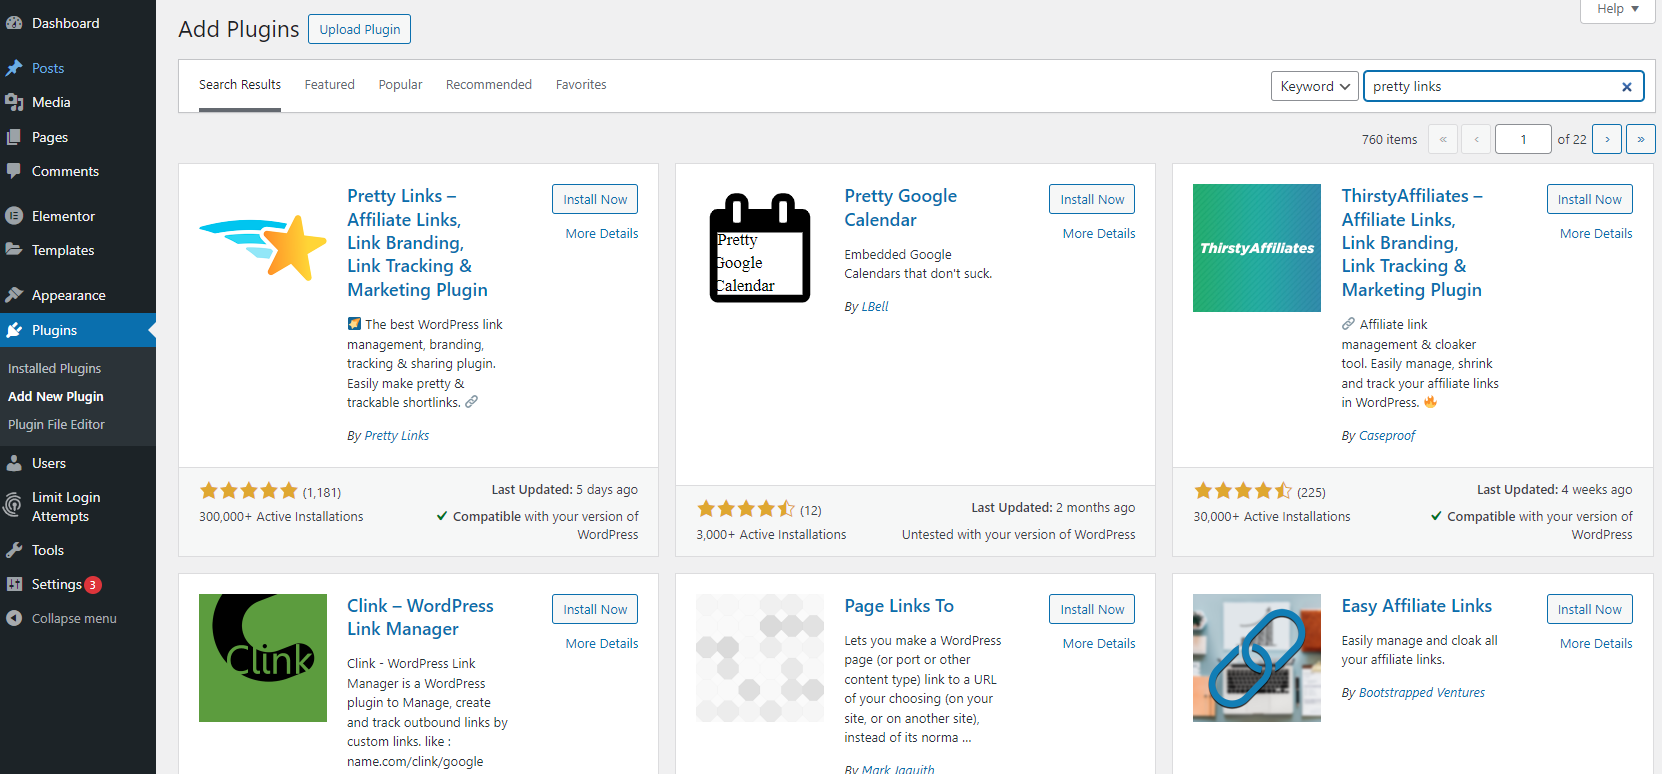1662x774 pixels.
Task: Expand the Help dropdown tab
Action: click(x=1617, y=10)
